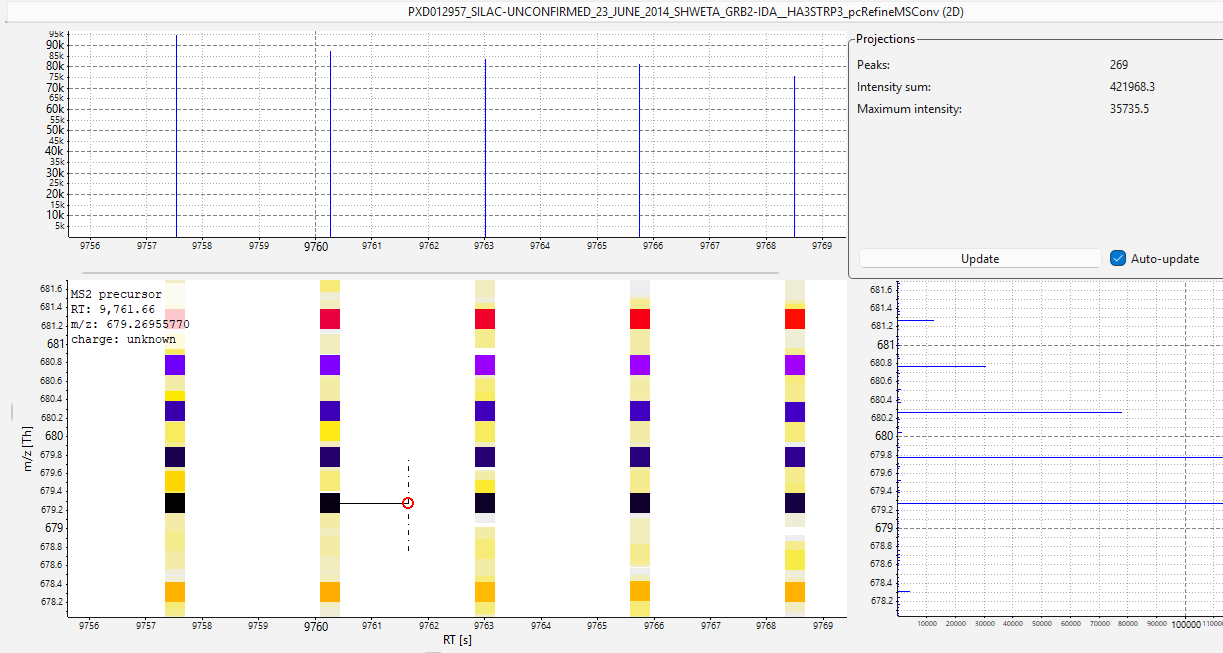Click the Projections group title
This screenshot has height=653, width=1223.
tap(886, 39)
